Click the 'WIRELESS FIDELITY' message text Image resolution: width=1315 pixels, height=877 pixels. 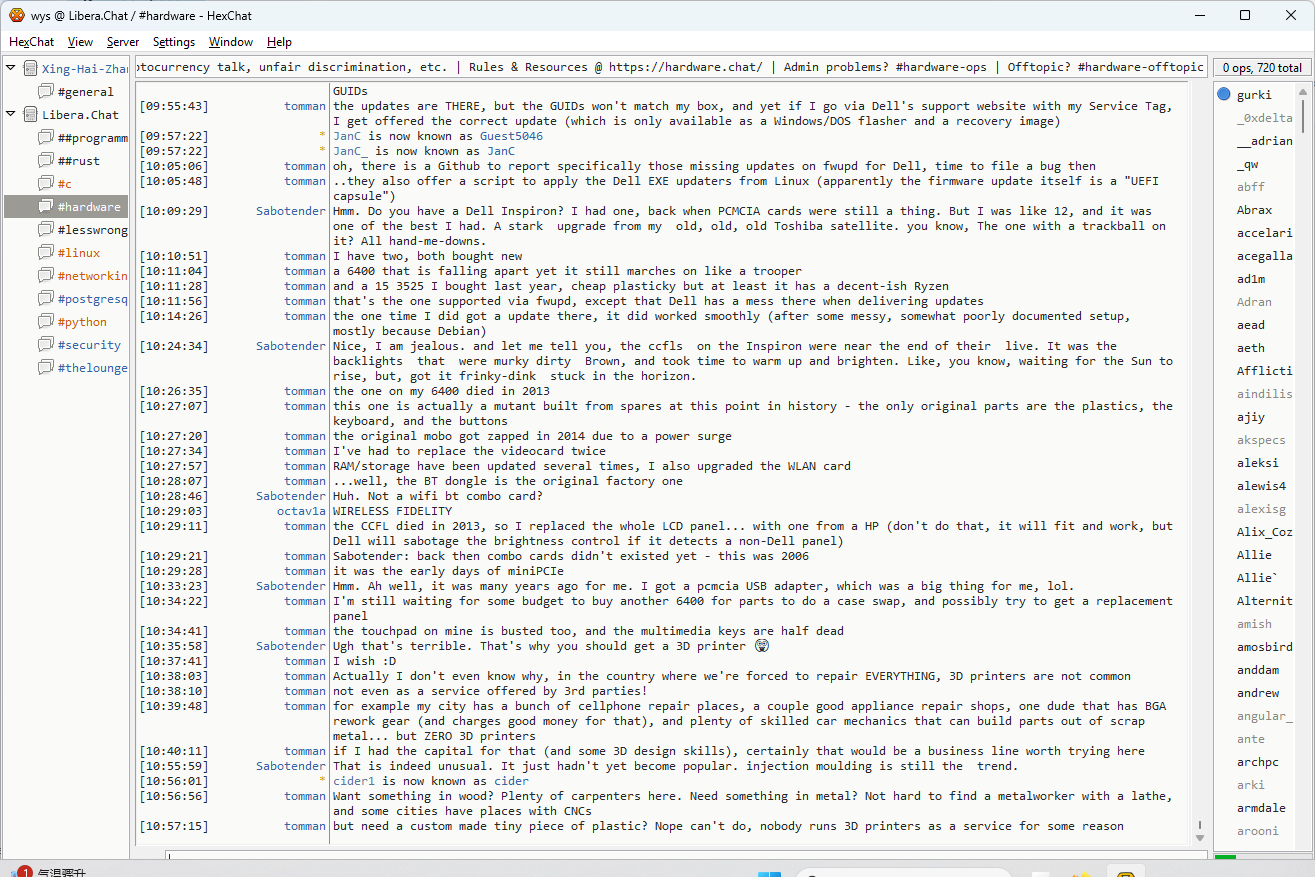pos(392,511)
